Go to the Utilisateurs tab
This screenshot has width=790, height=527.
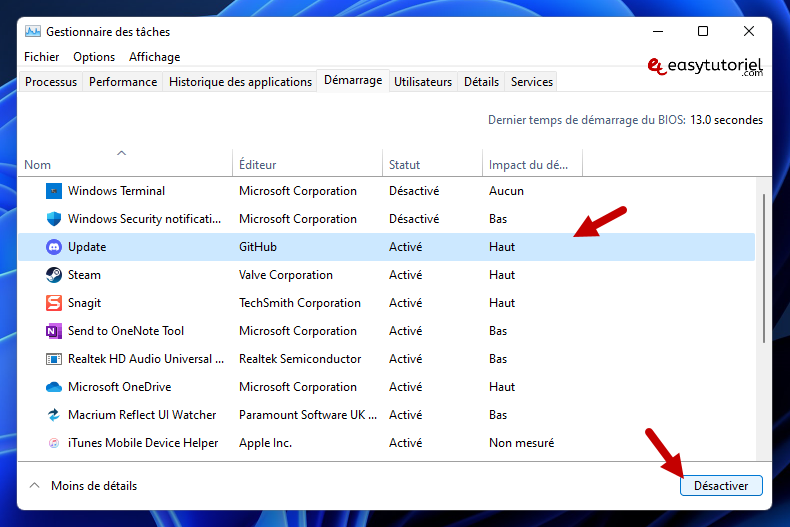click(423, 82)
